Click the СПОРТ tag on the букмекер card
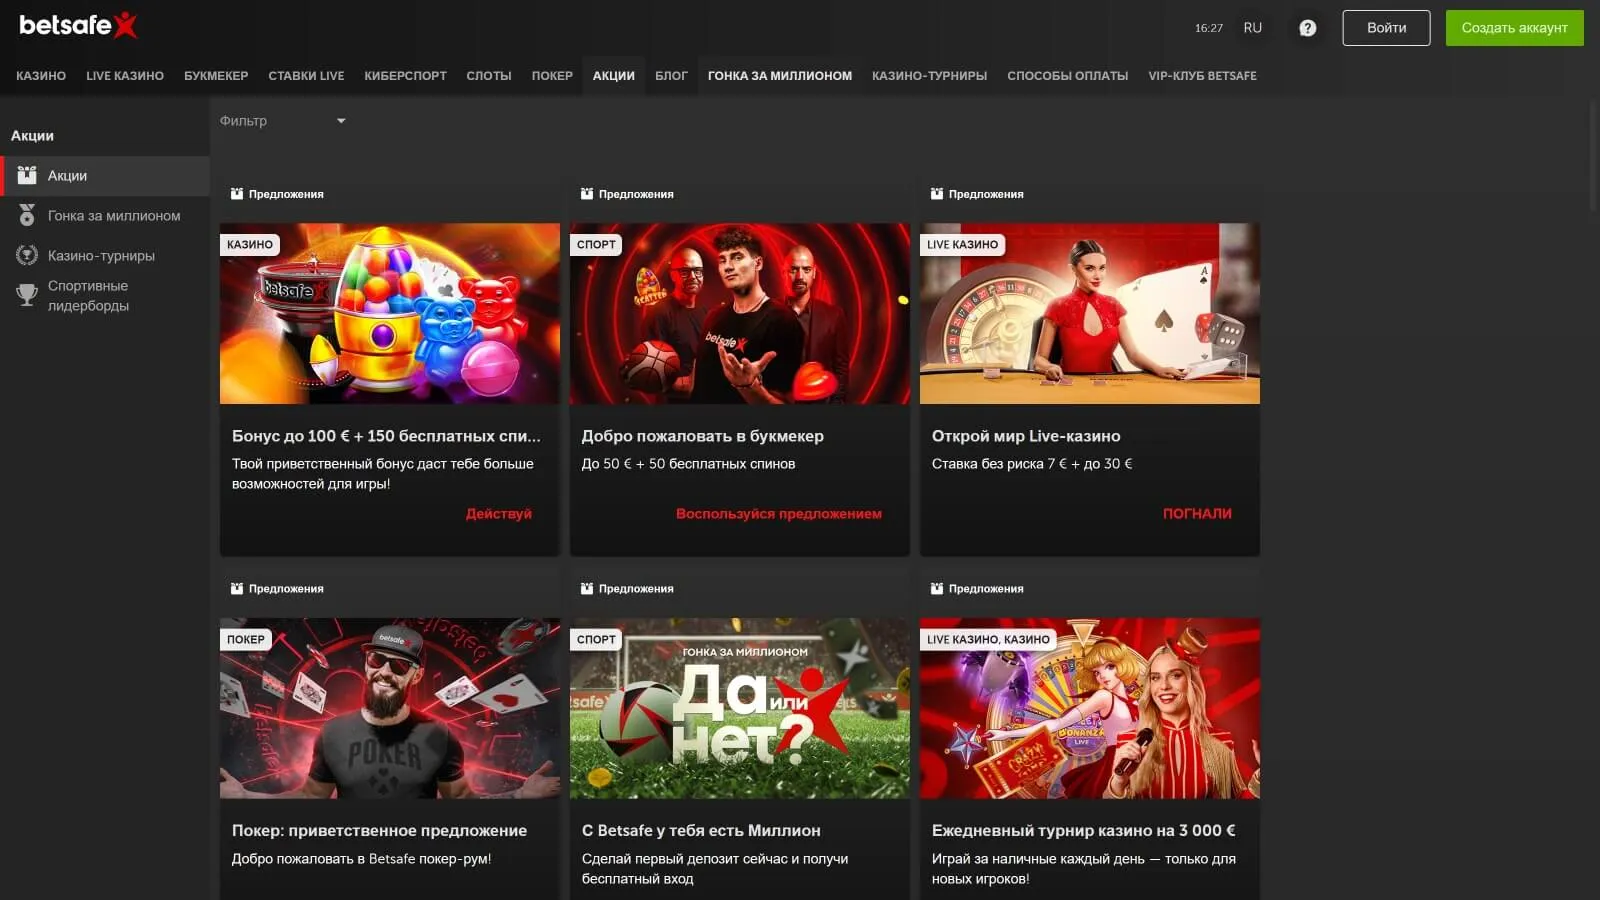1600x900 pixels. (596, 245)
